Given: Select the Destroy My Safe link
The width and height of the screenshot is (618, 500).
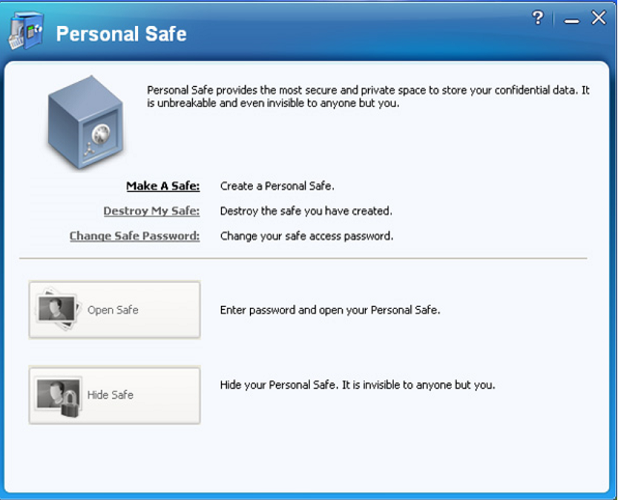Looking at the screenshot, I should (151, 211).
